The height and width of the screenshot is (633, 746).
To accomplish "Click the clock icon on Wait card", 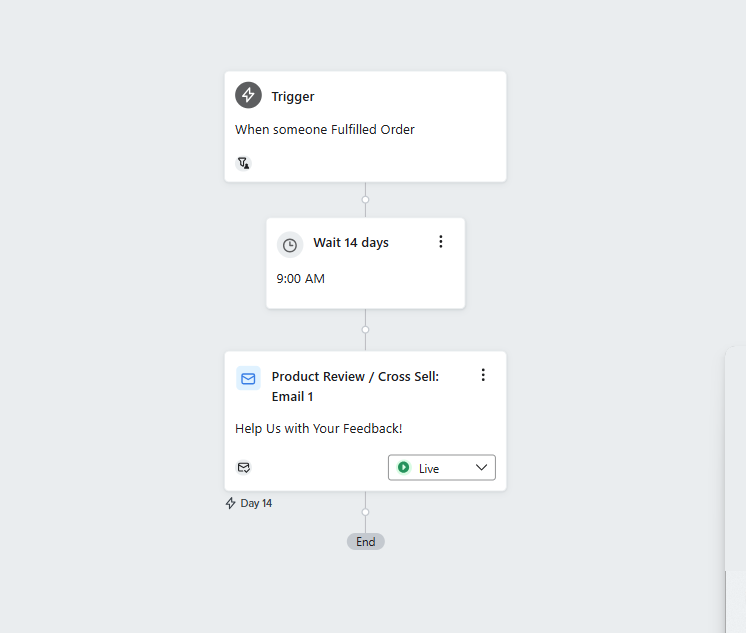I will click(290, 245).
